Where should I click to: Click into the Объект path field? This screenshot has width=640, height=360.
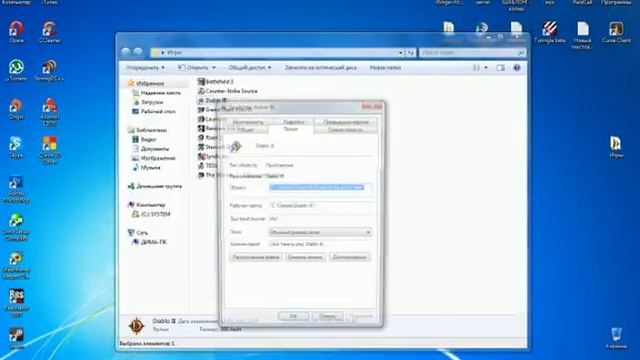click(320, 187)
